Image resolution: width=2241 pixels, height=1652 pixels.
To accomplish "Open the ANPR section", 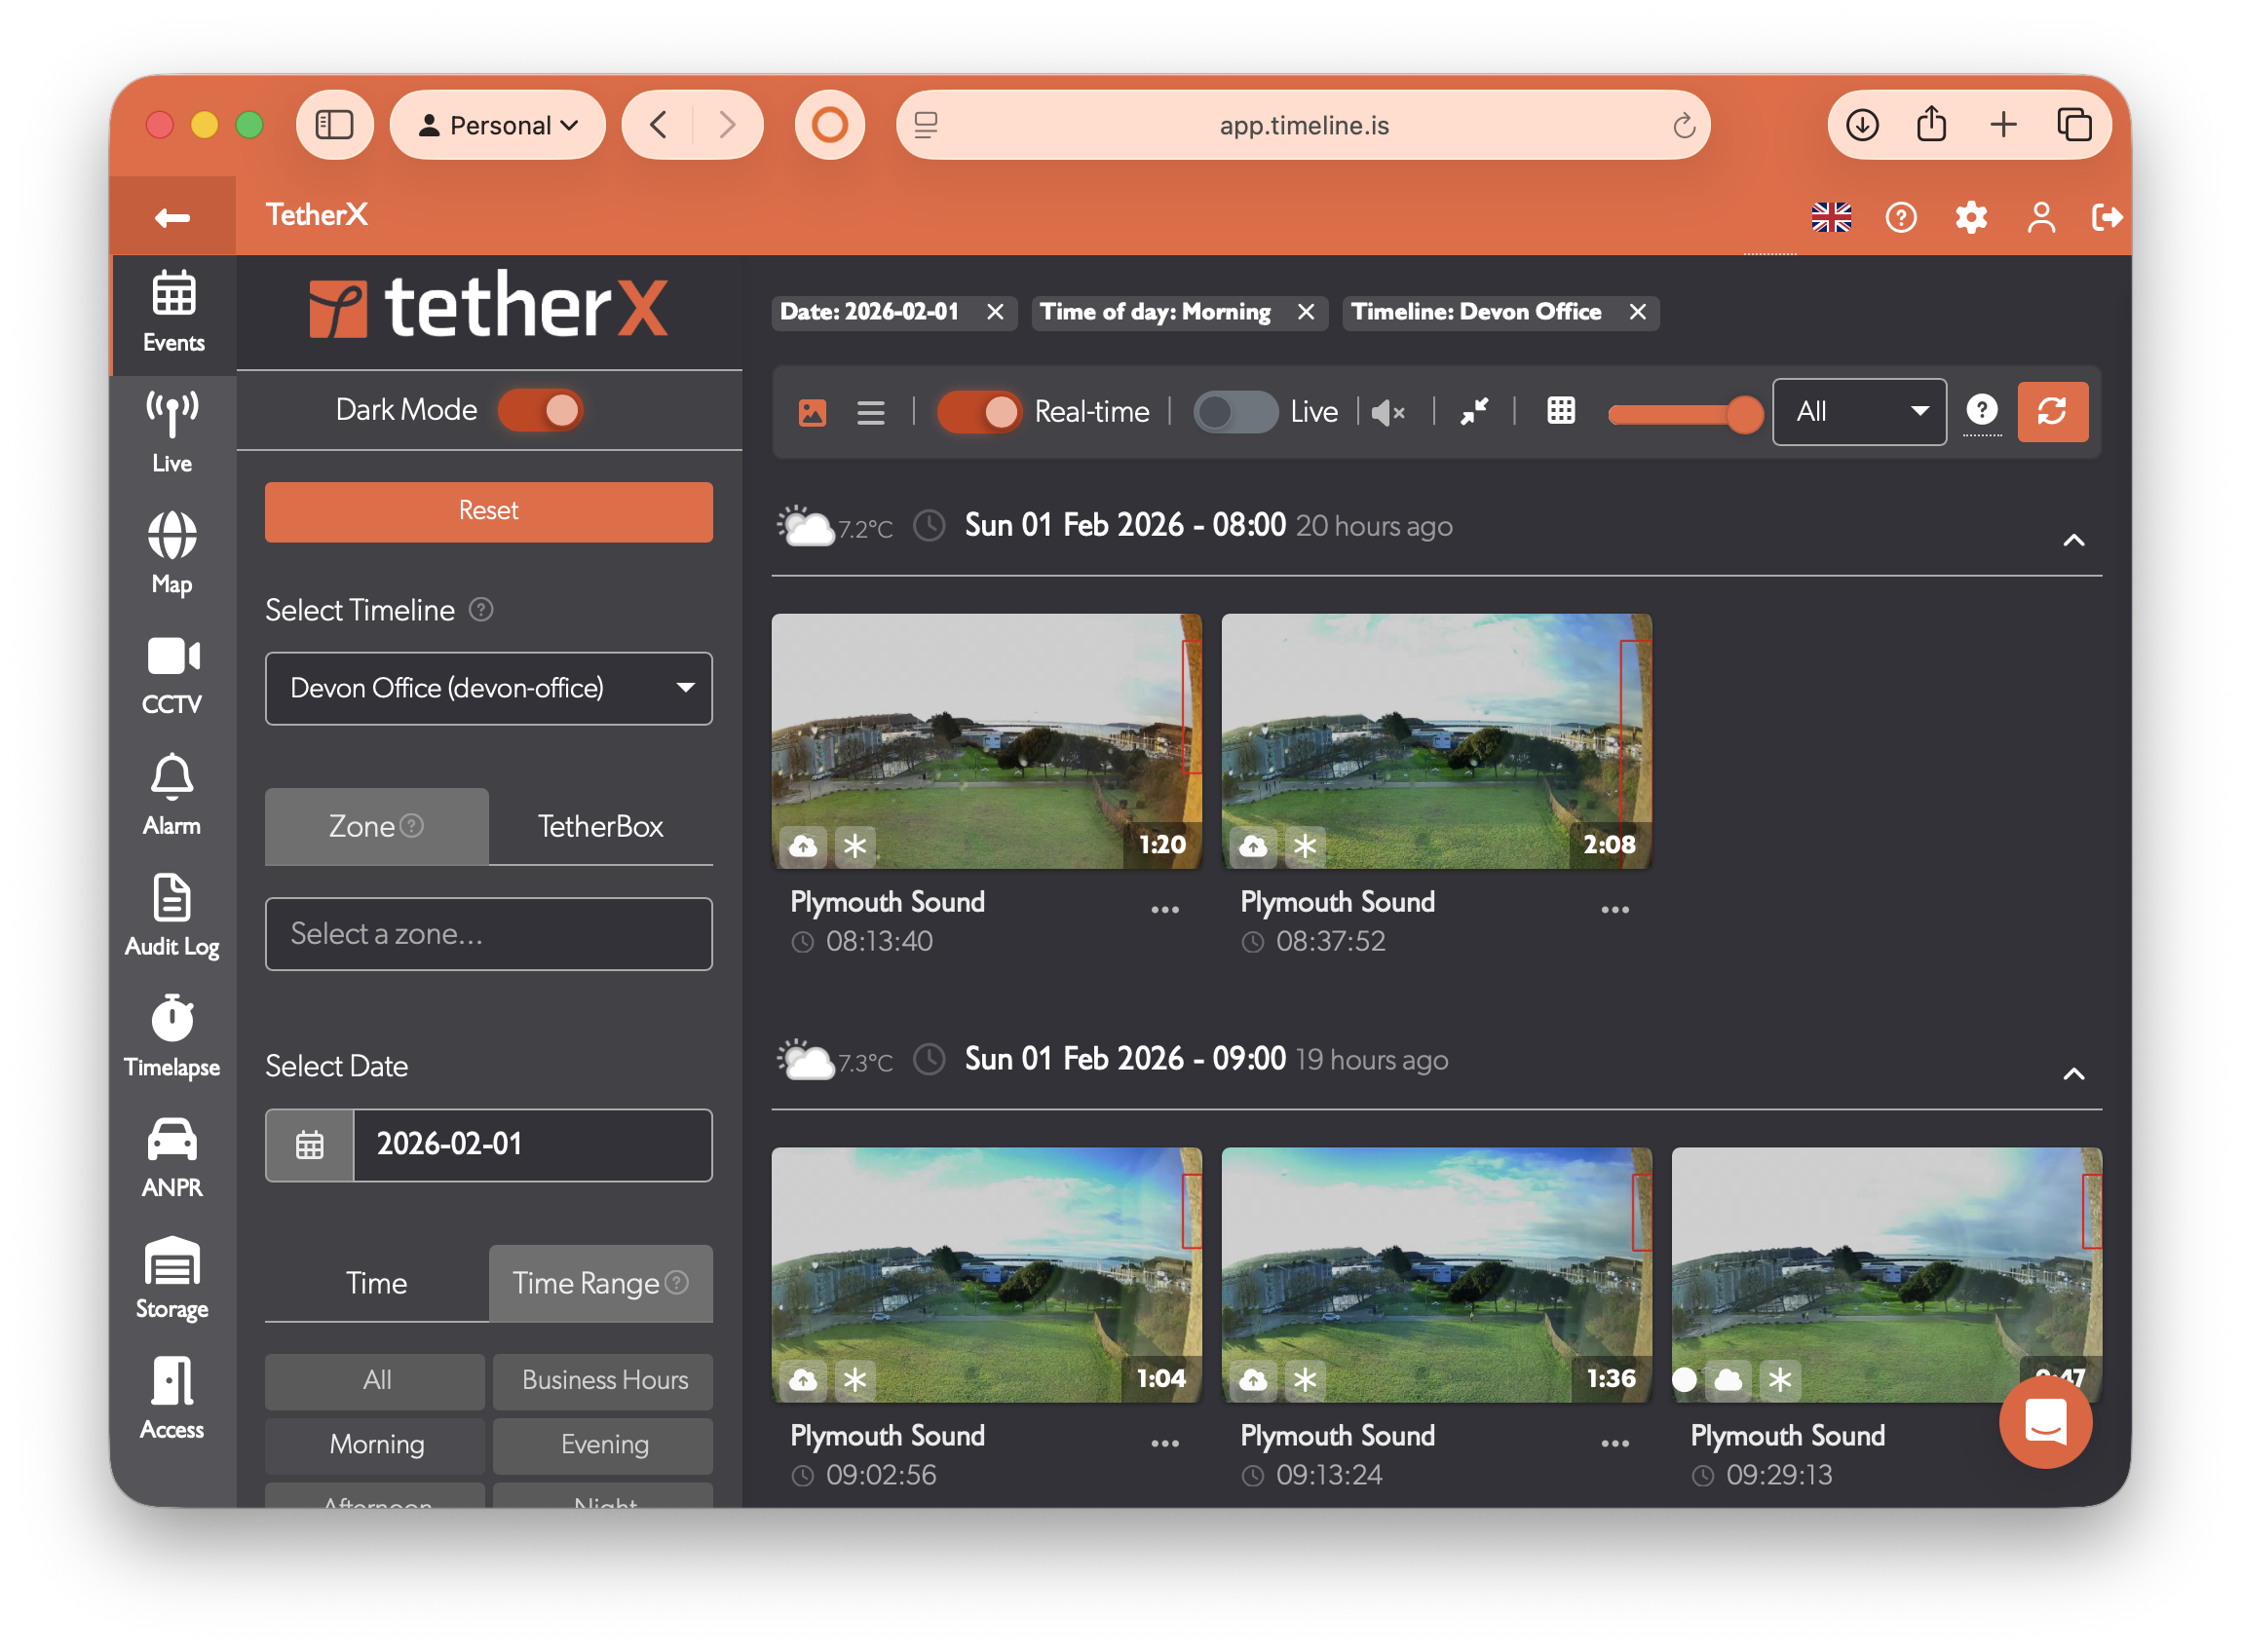I will pyautogui.click(x=171, y=1157).
